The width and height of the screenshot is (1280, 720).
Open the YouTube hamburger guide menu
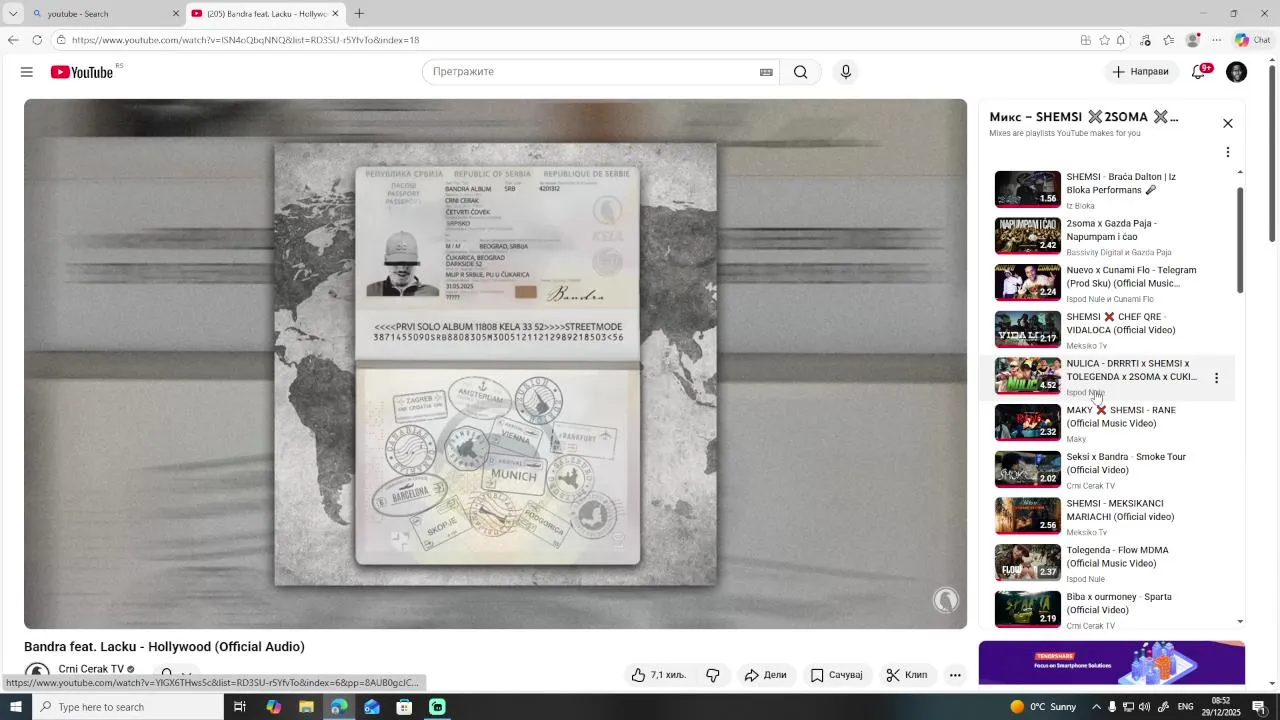[27, 72]
